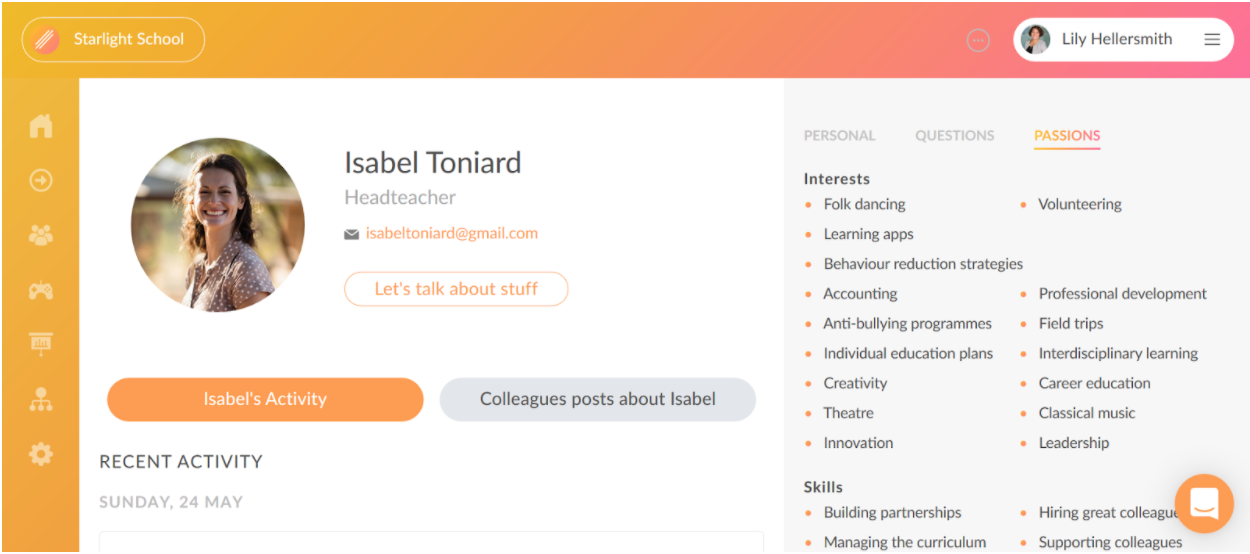The height and width of the screenshot is (554, 1250).
Task: Show Colleagues posts about Isabel
Action: 598,399
